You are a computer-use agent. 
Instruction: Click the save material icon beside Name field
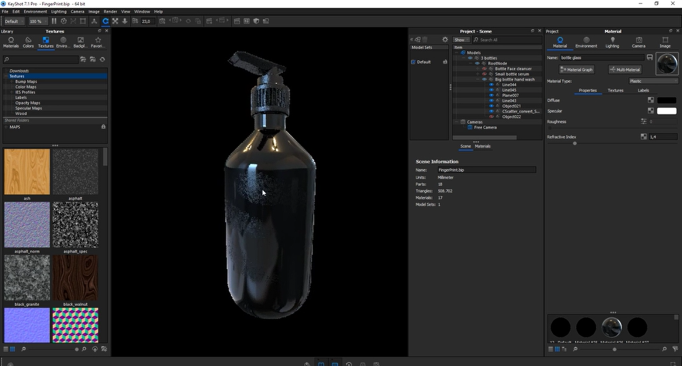click(x=650, y=57)
